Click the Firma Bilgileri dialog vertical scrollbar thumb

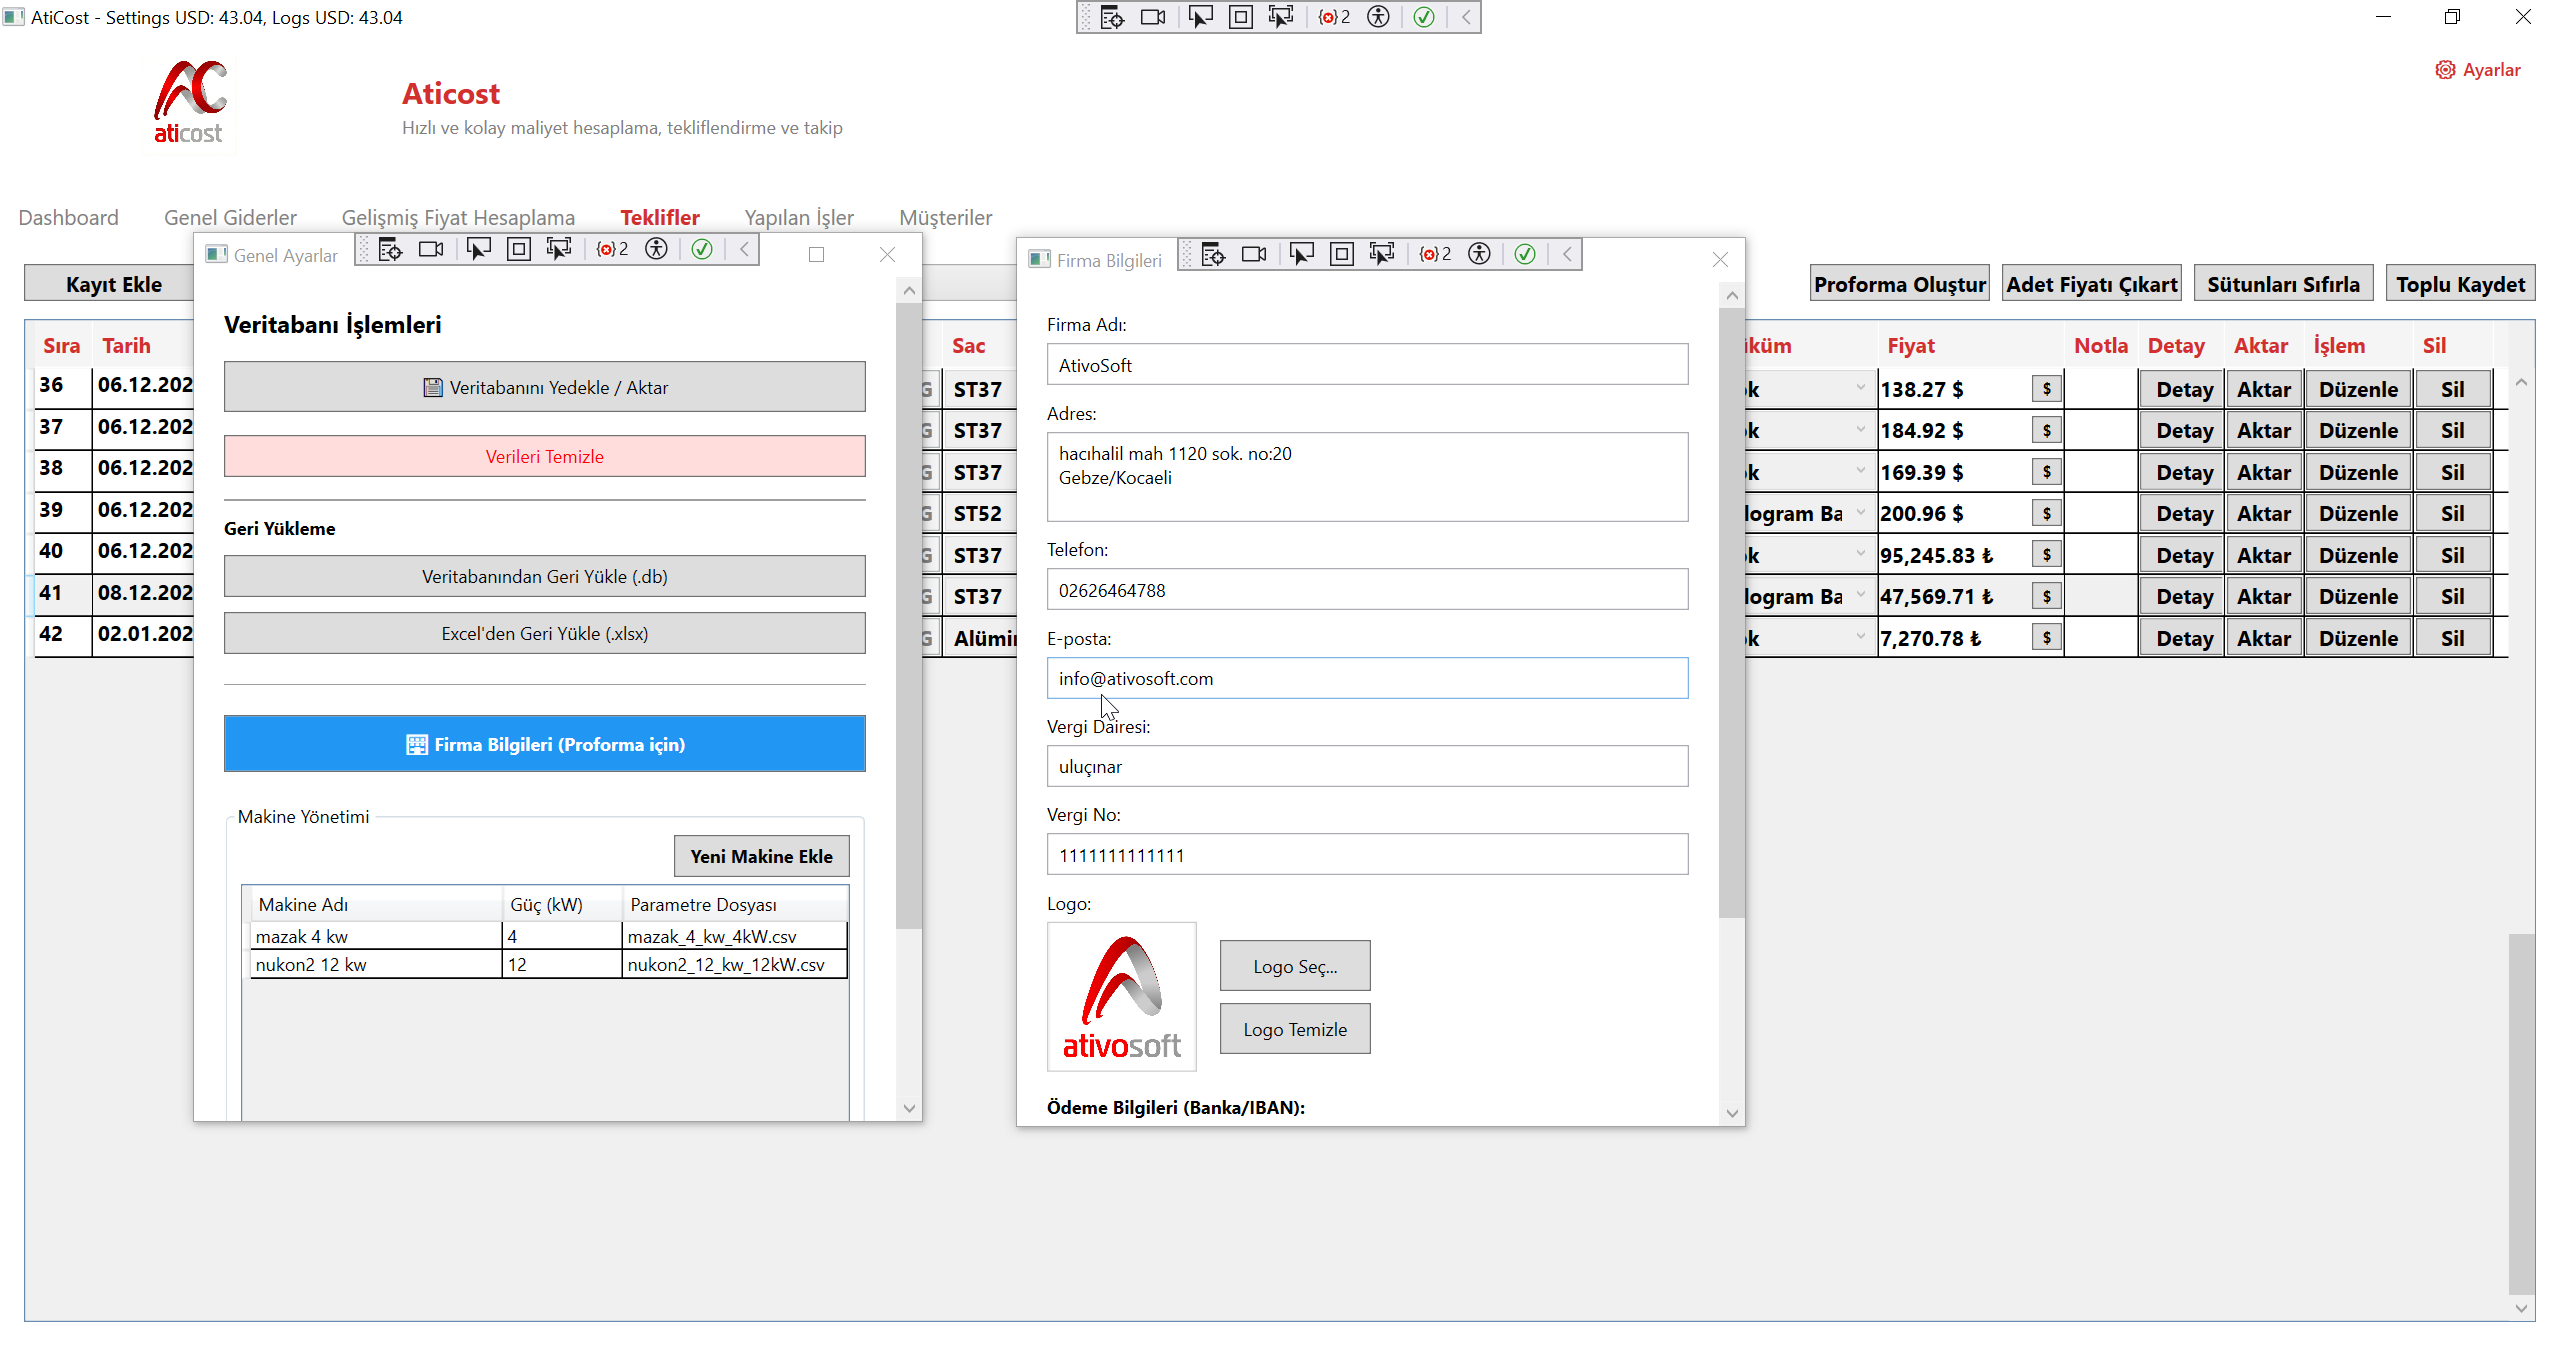[1731, 610]
